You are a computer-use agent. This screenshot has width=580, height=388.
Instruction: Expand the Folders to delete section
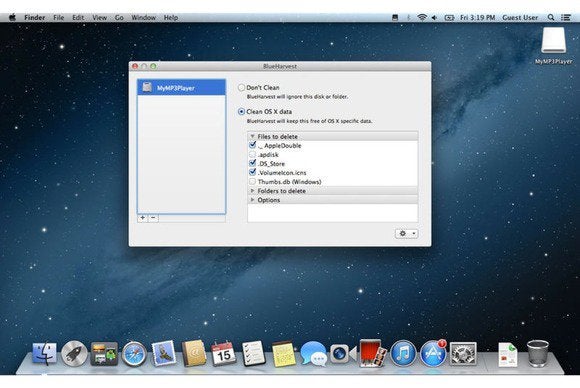tap(253, 191)
